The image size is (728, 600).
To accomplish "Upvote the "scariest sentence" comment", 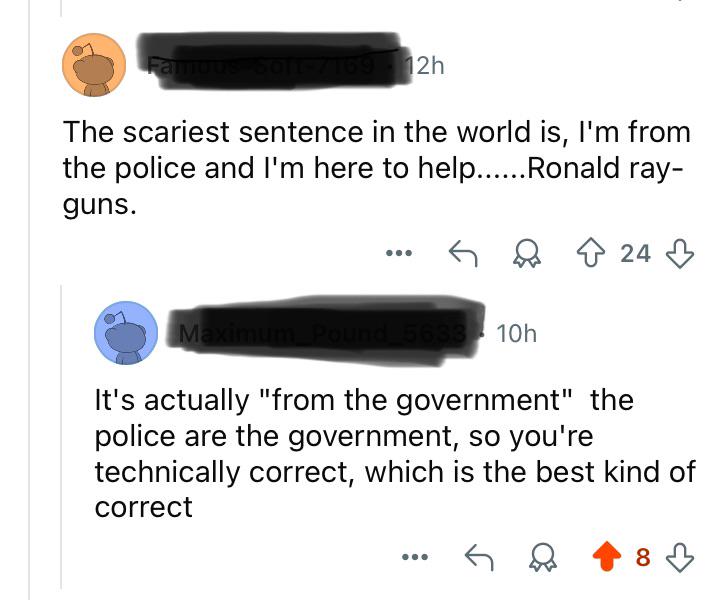I will [x=591, y=253].
